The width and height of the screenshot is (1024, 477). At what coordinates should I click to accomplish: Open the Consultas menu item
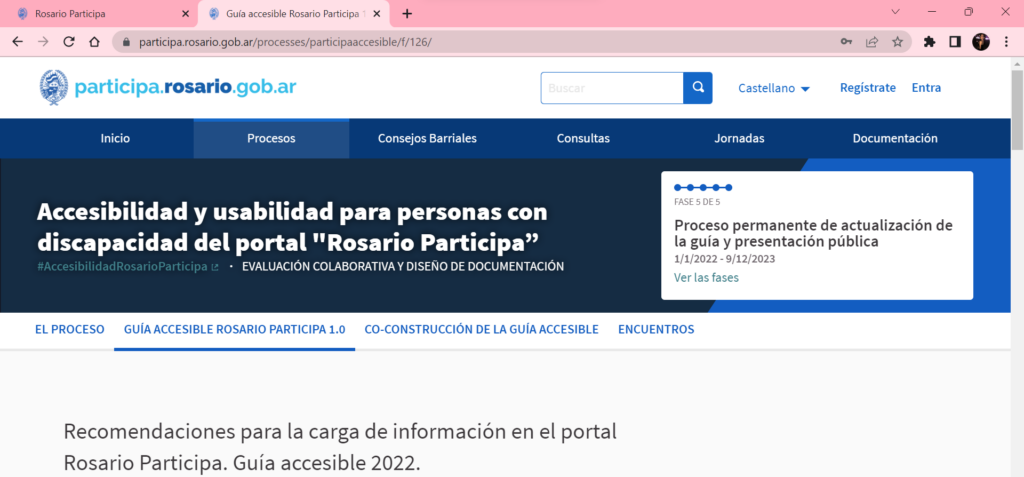[583, 139]
